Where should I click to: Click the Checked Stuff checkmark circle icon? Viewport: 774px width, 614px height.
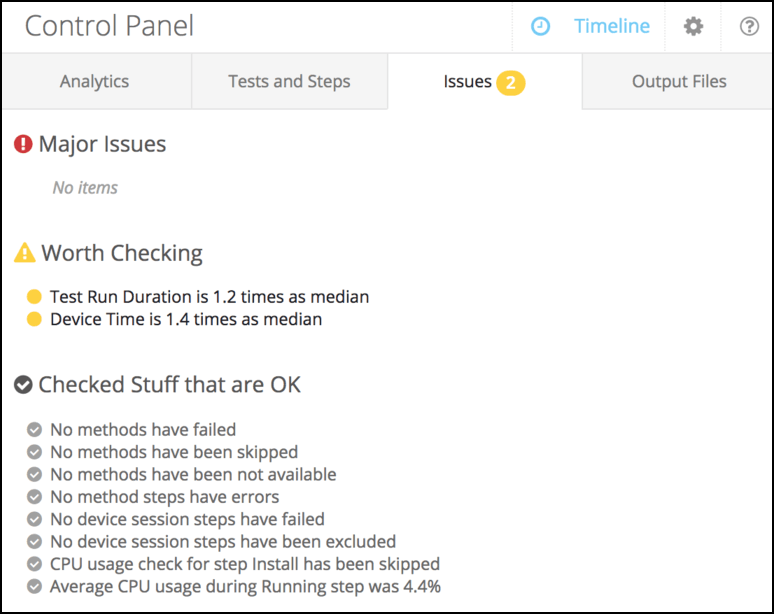pos(23,385)
